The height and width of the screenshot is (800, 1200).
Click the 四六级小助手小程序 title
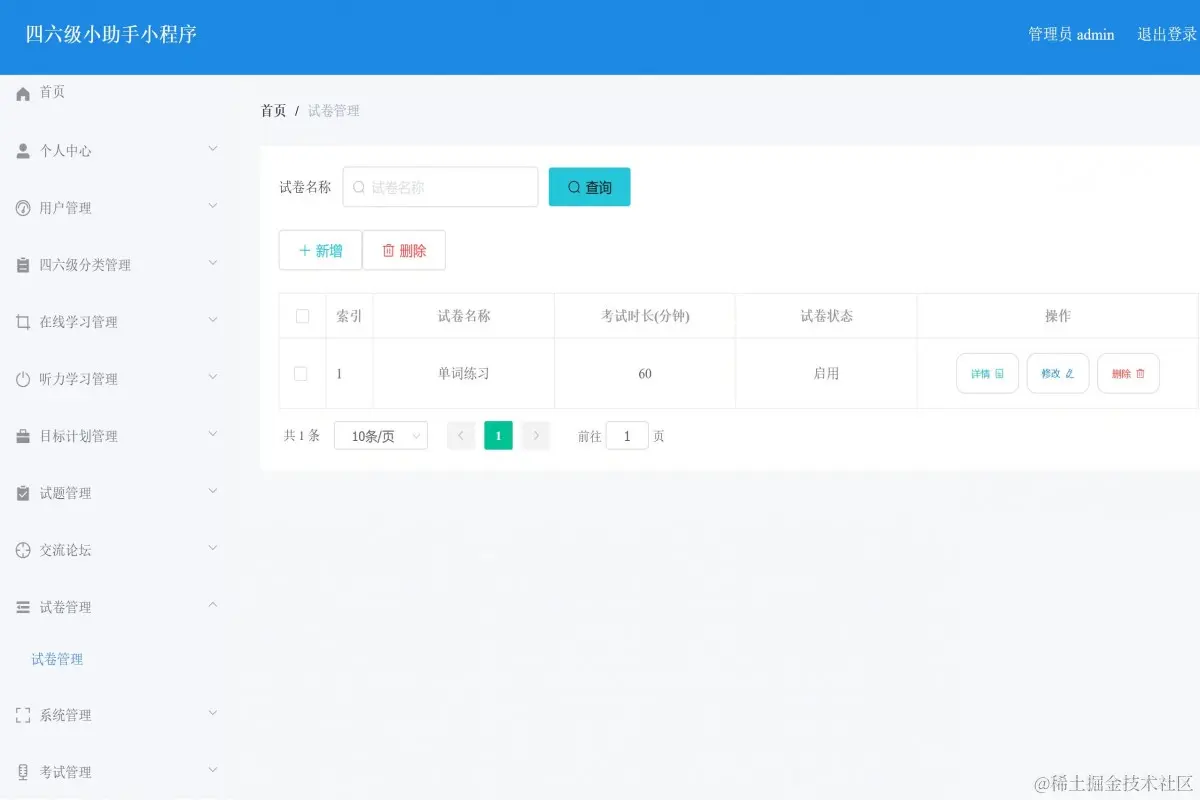[x=111, y=34]
